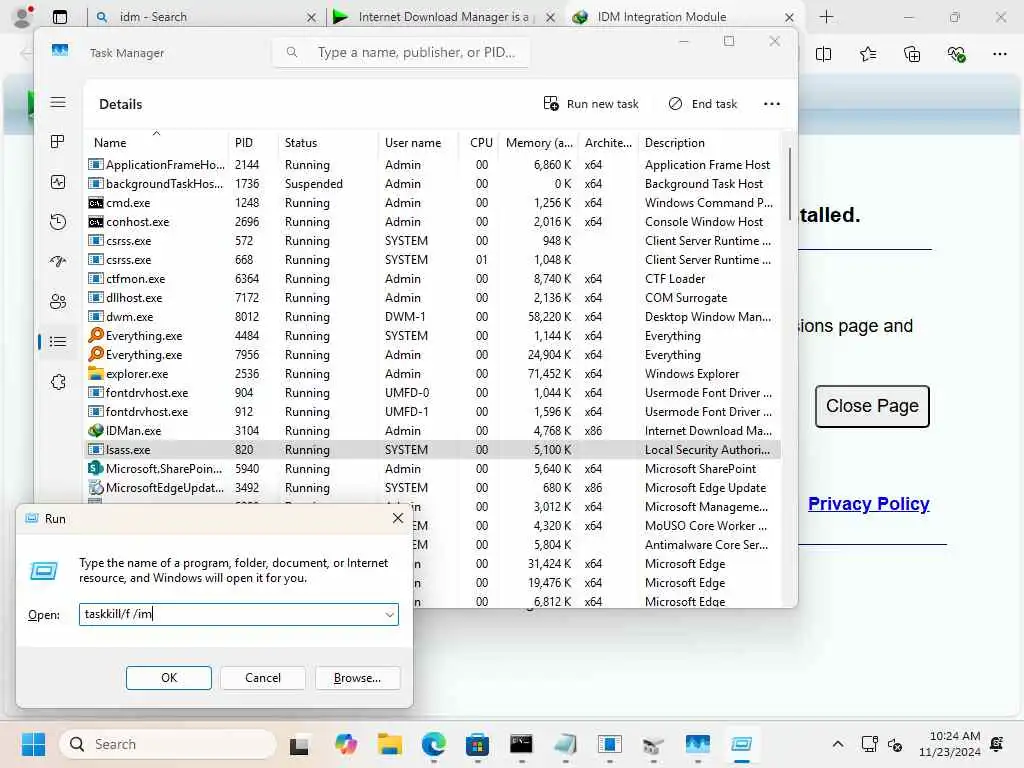This screenshot has width=1024, height=768.
Task: Select the ctfmon.exe process row
Action: (x=433, y=279)
